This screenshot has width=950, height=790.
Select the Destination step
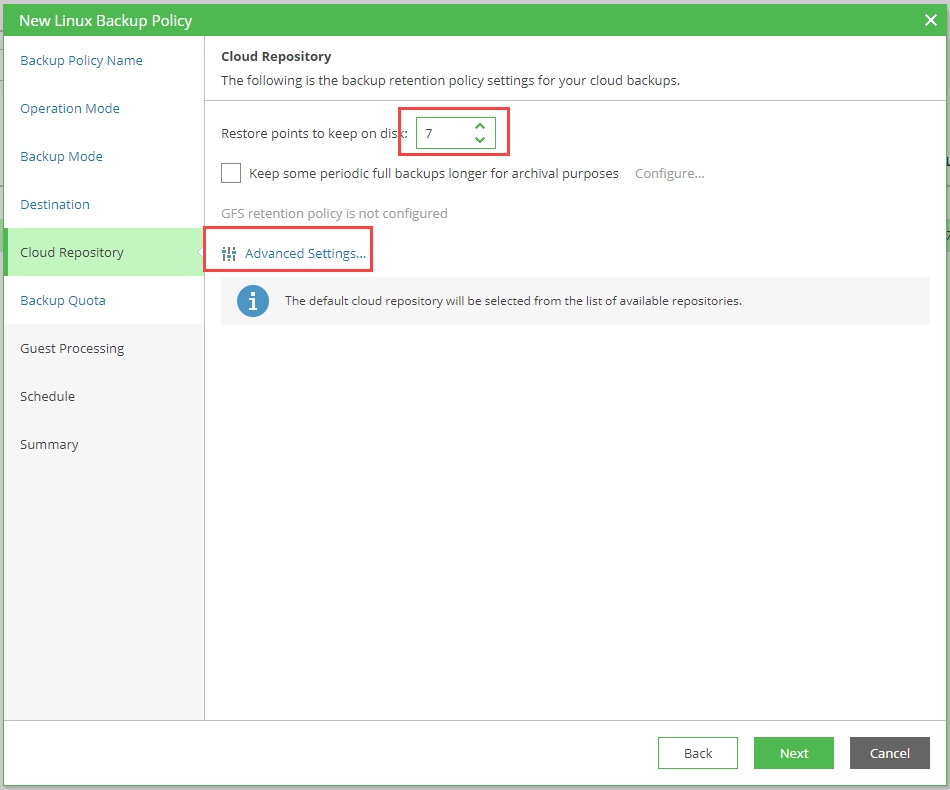[55, 205]
